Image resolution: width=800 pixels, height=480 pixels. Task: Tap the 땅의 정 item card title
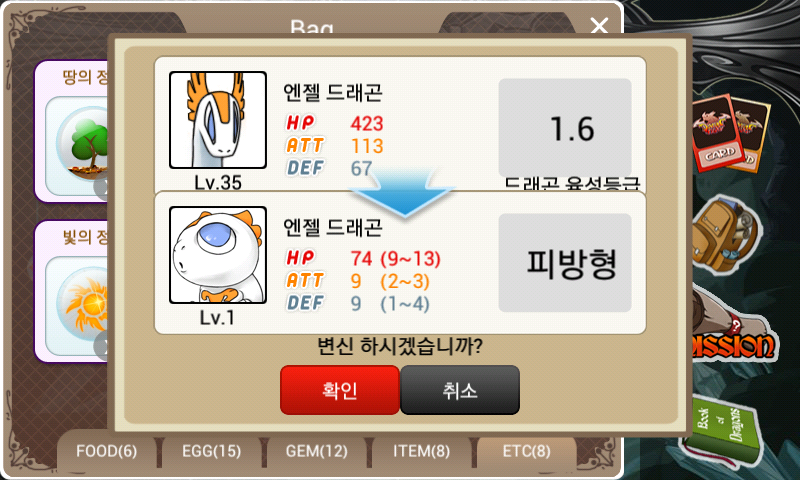tap(85, 78)
